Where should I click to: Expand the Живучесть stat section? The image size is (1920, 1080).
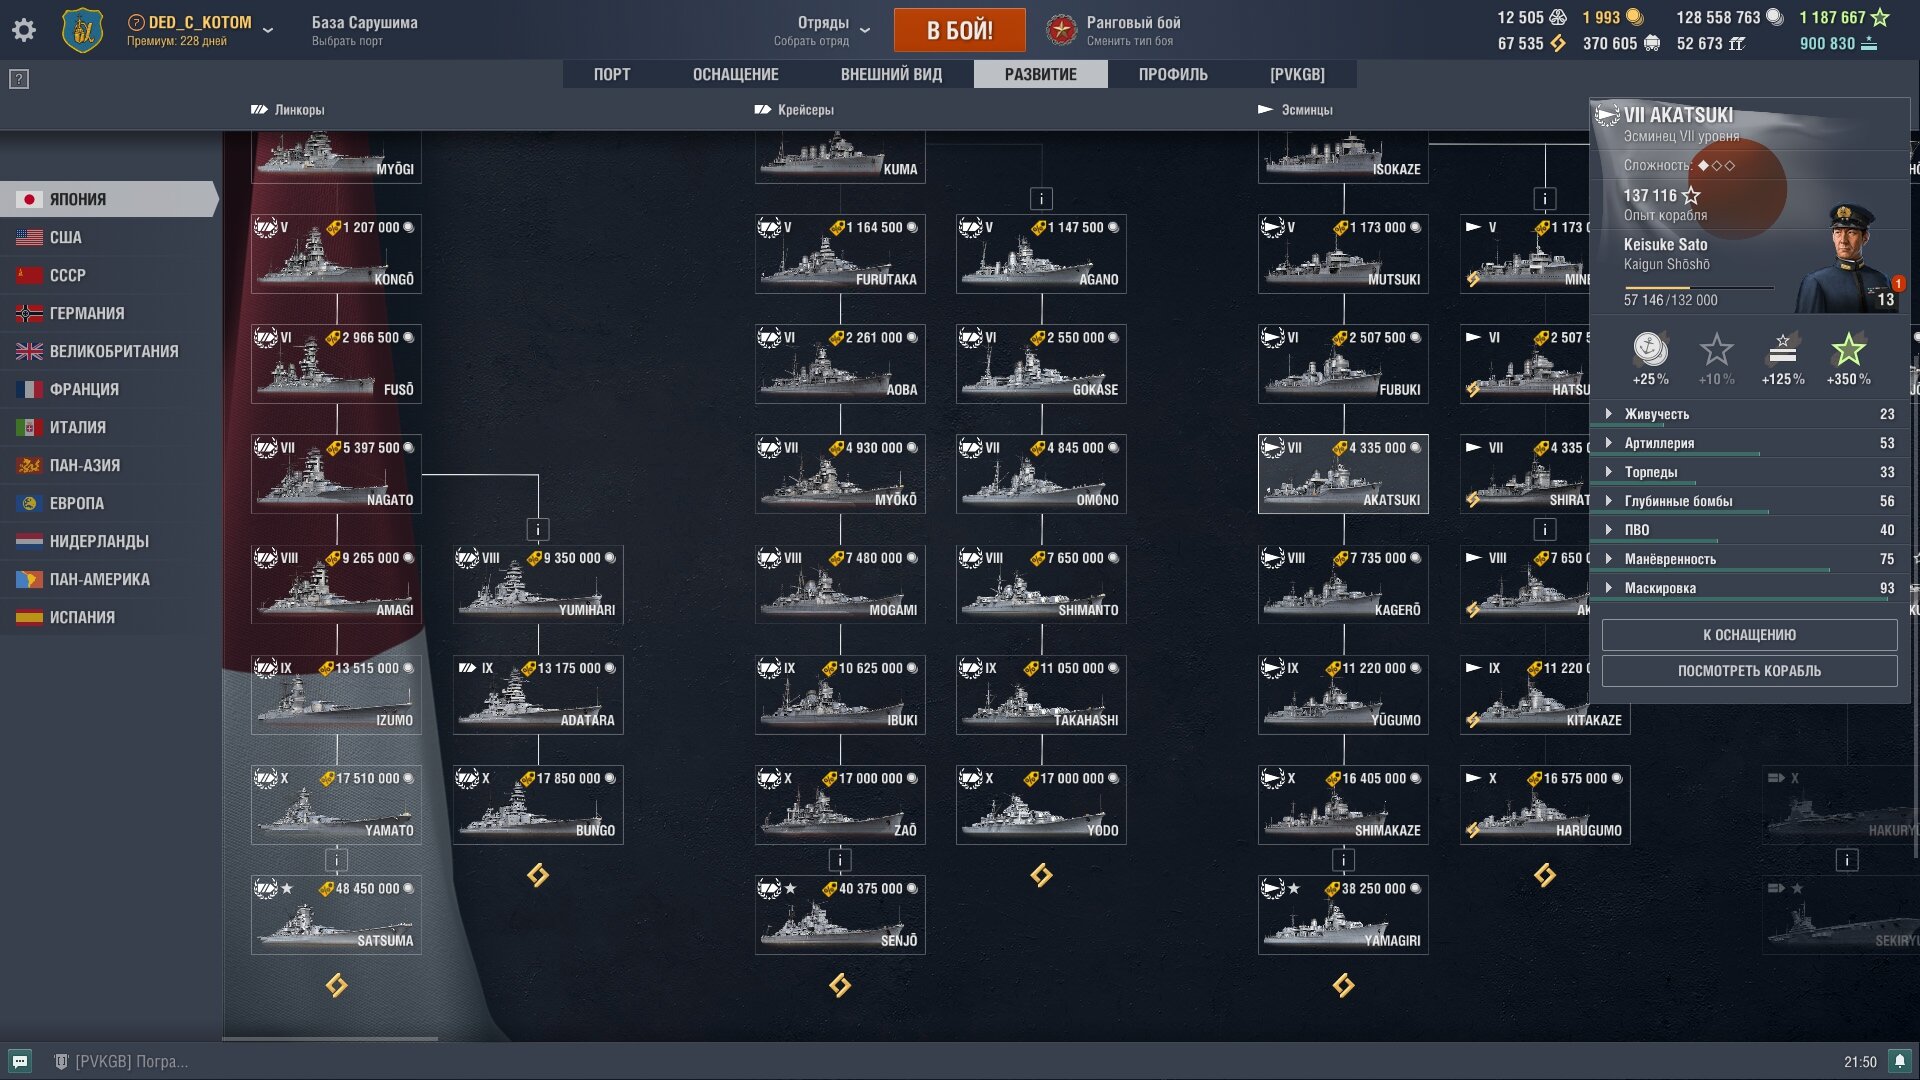tap(1750, 414)
